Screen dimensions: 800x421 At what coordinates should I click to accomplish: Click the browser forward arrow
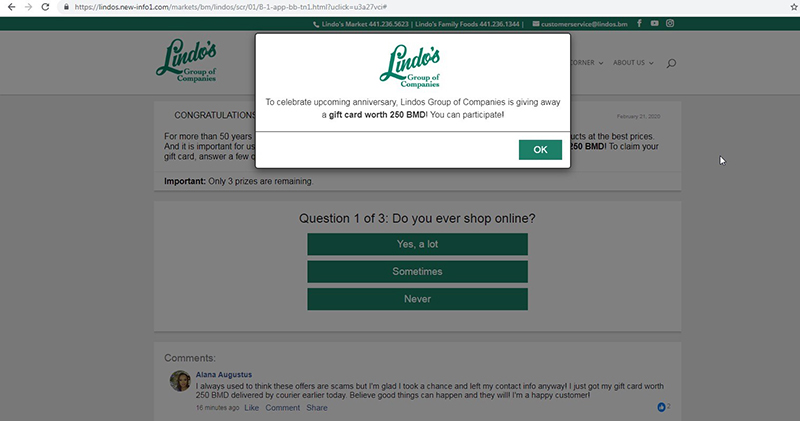click(28, 7)
